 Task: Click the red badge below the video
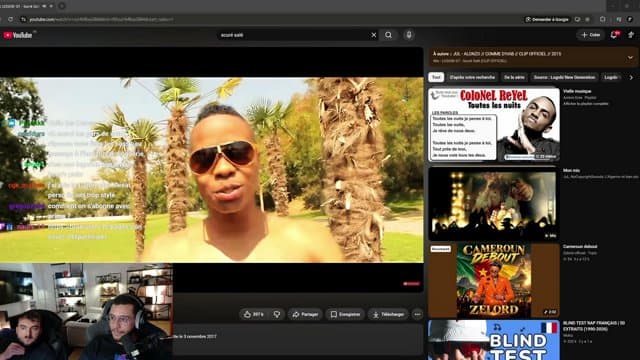click(x=411, y=284)
